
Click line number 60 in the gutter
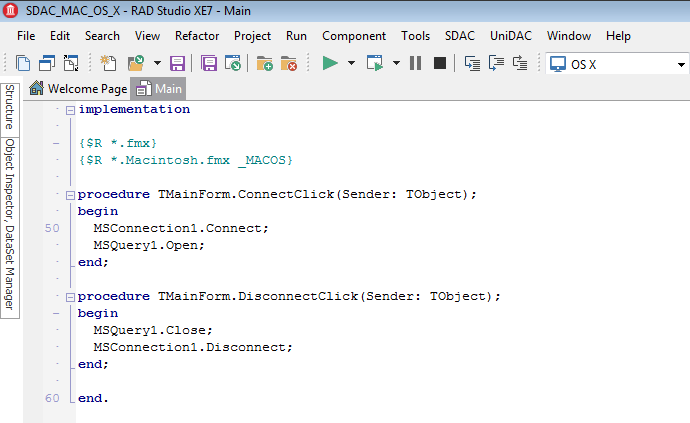click(52, 398)
